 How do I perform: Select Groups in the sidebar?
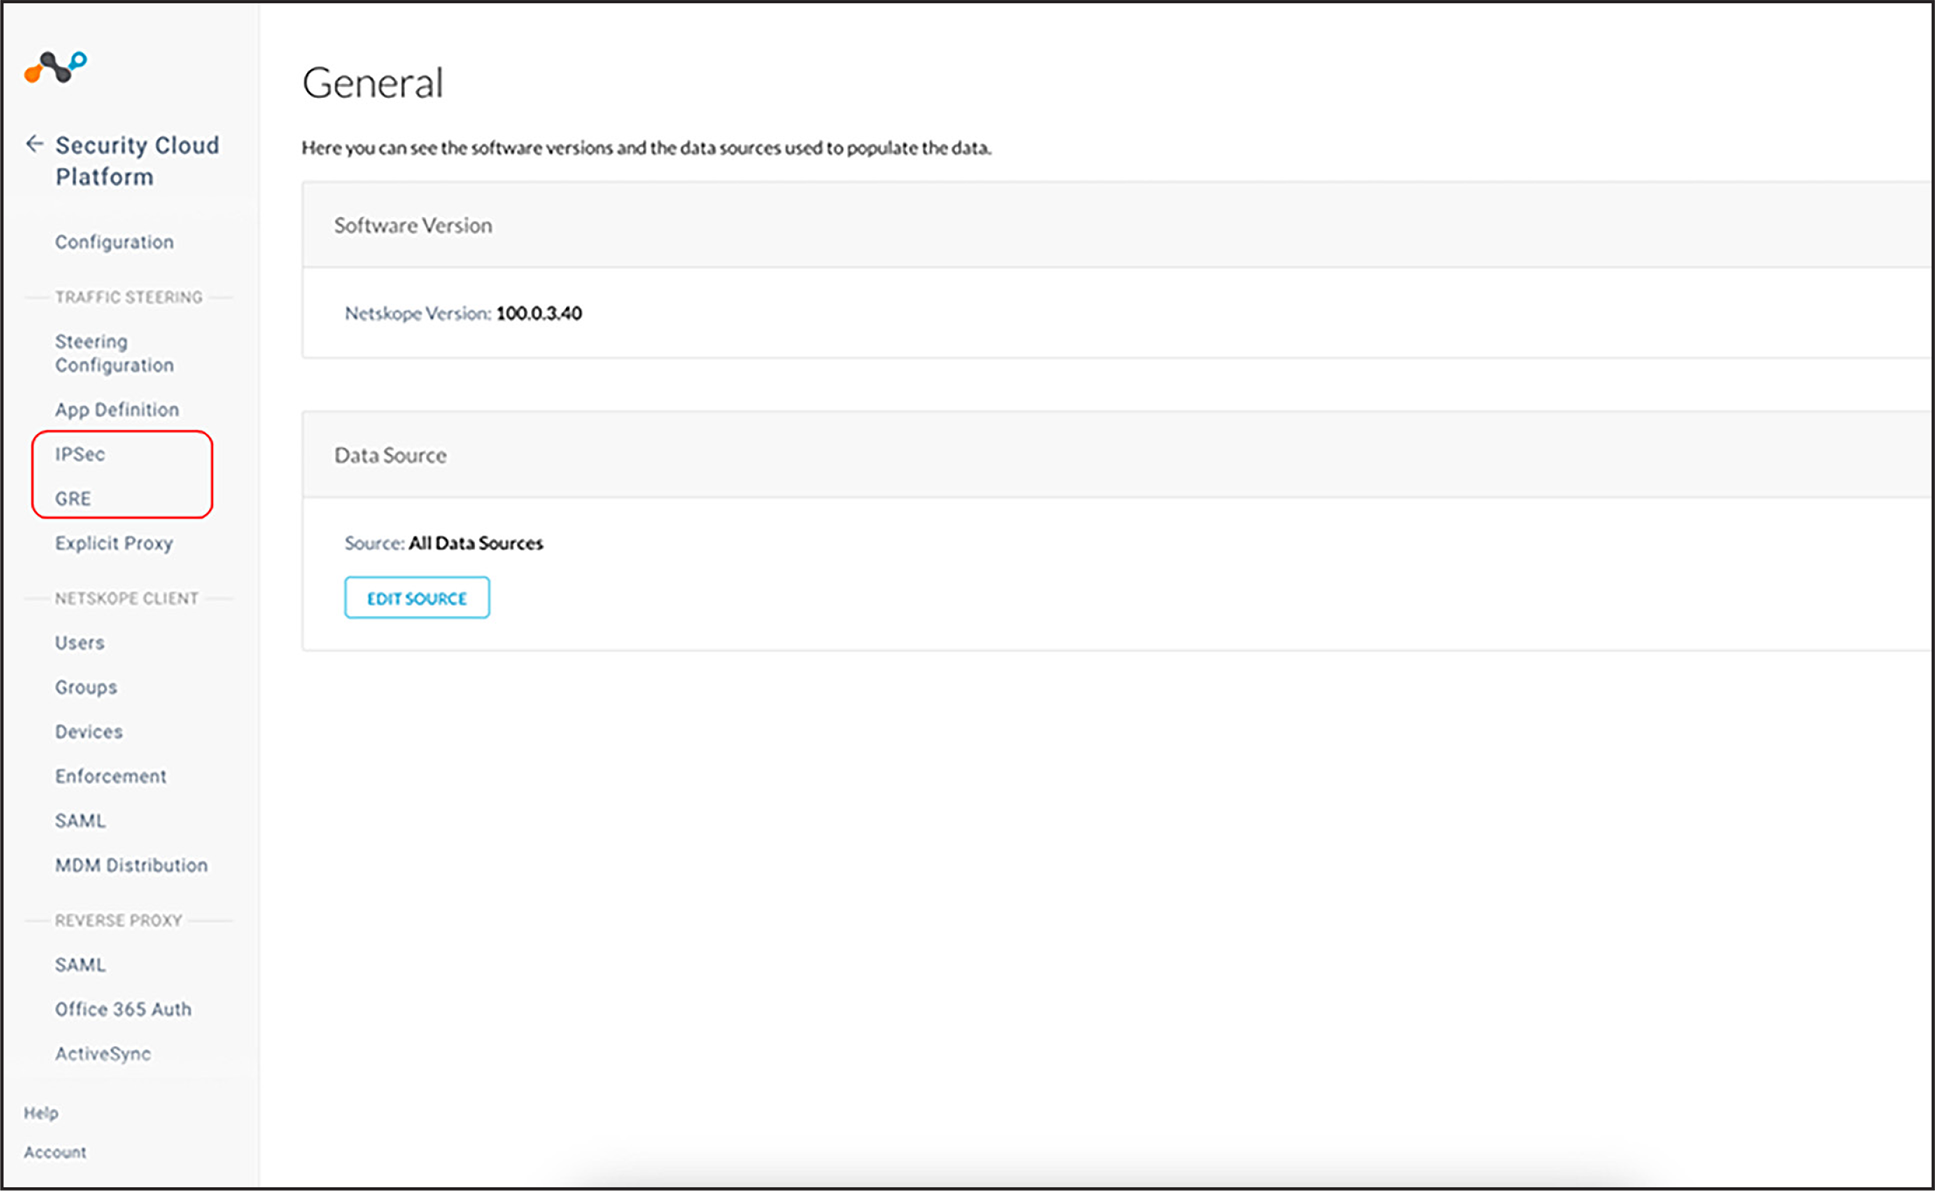86,687
